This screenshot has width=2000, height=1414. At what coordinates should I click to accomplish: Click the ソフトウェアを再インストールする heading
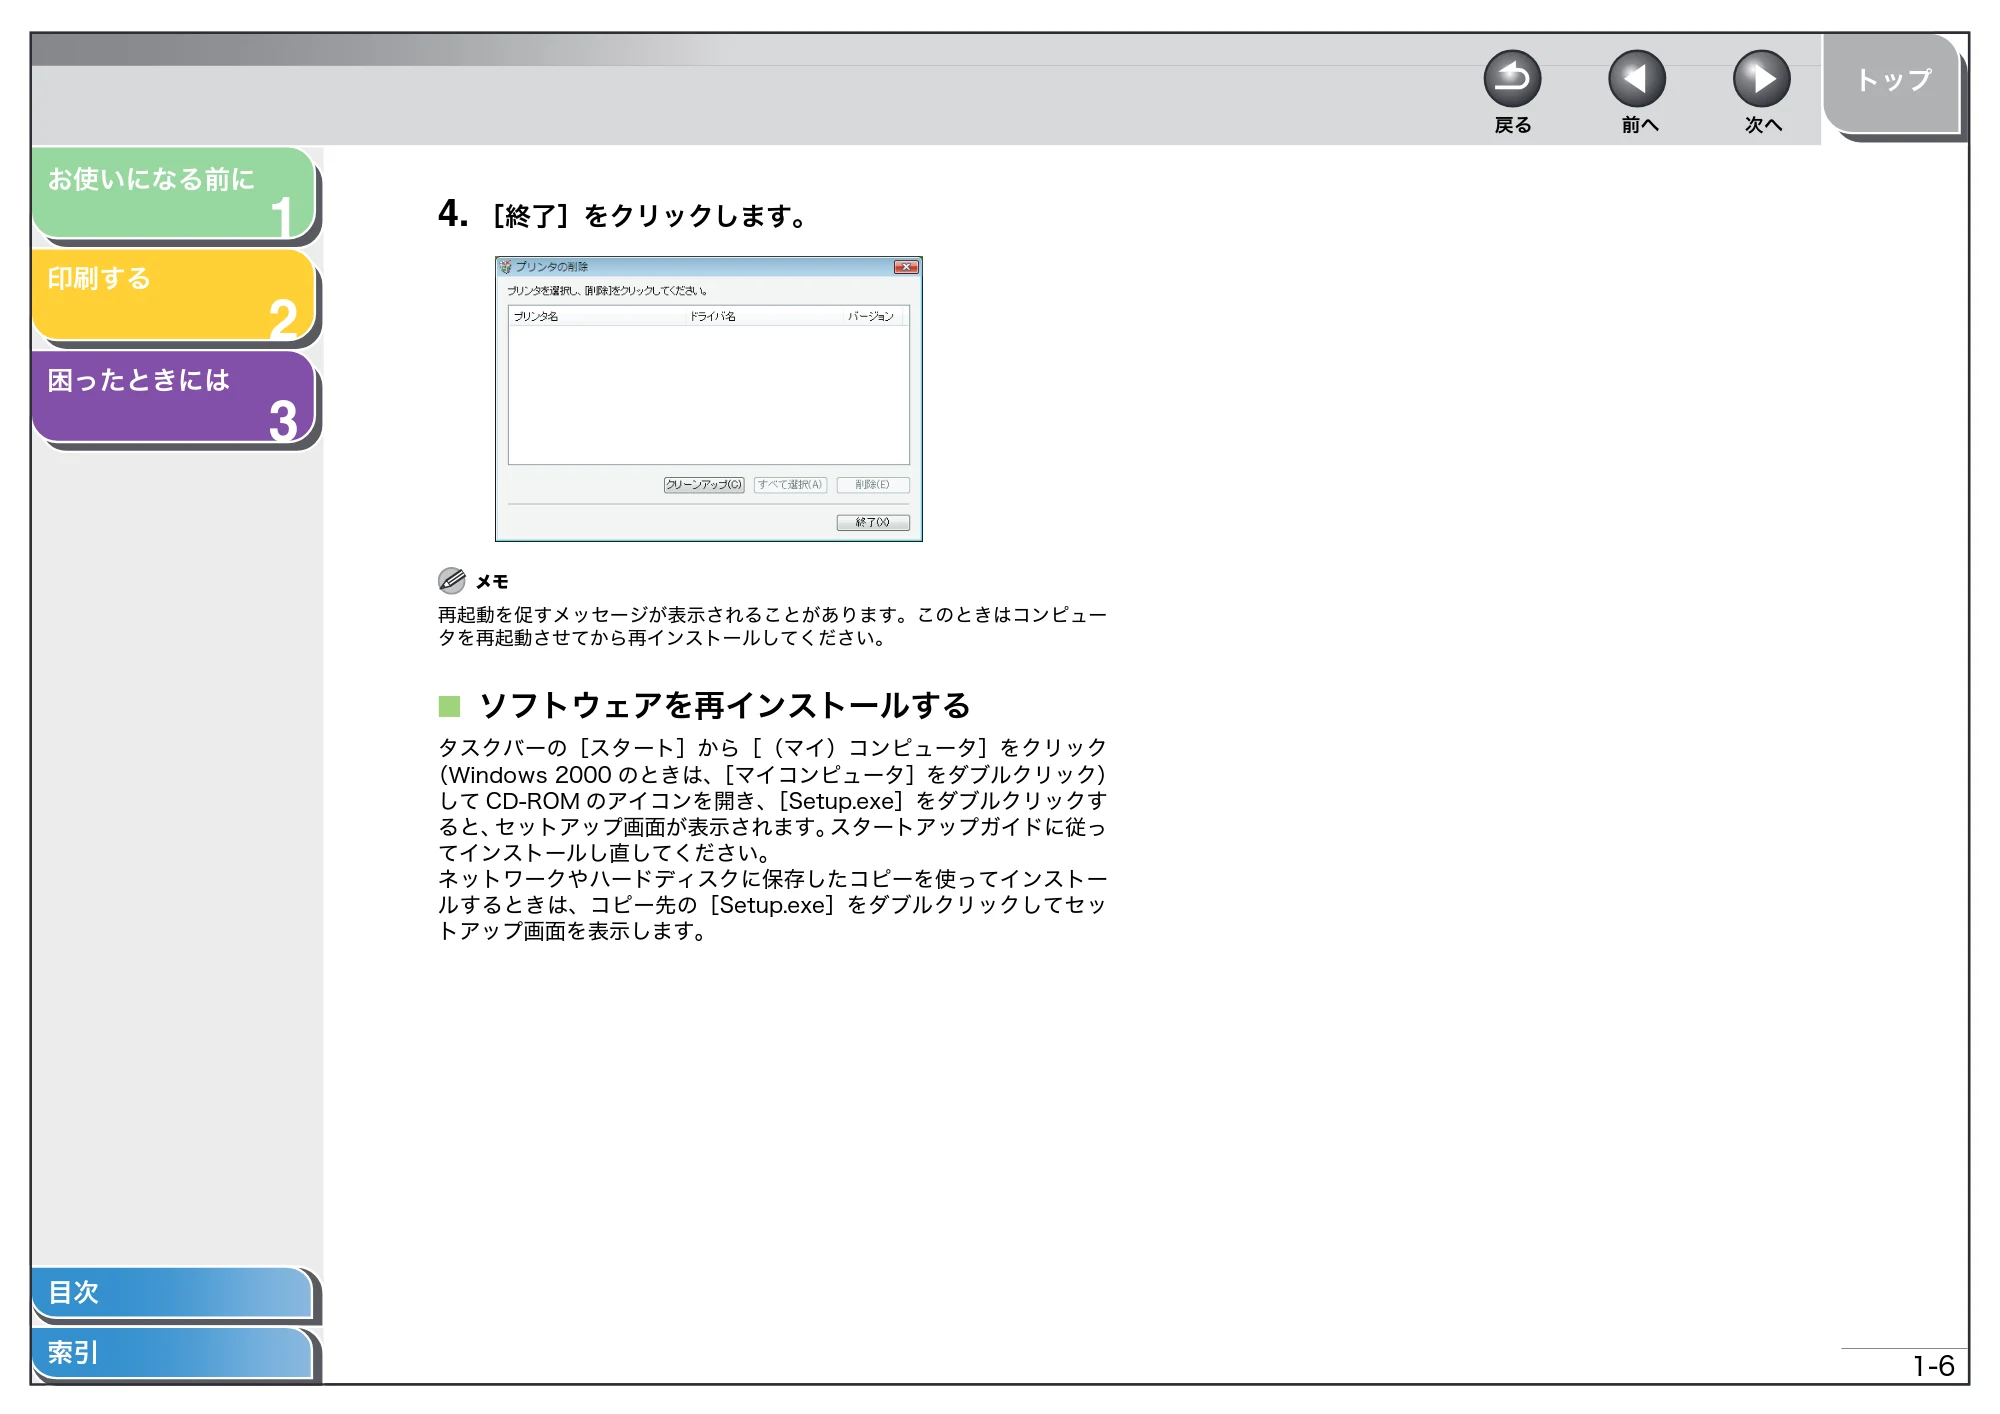point(724,706)
